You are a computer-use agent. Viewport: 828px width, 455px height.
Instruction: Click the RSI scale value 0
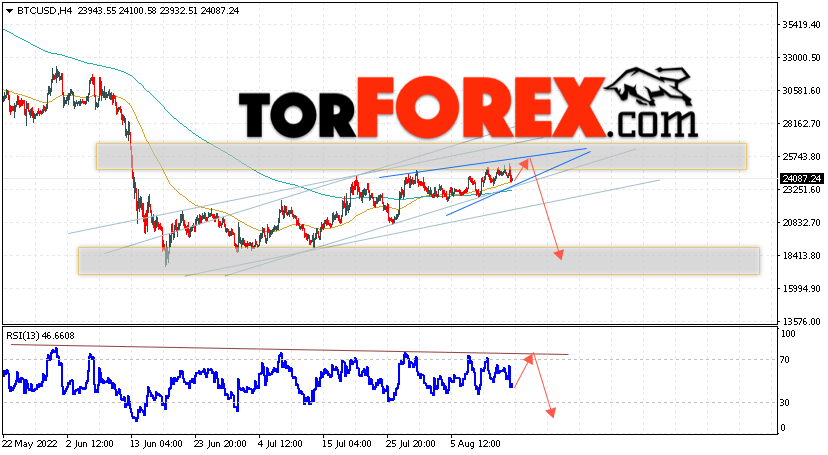783,428
